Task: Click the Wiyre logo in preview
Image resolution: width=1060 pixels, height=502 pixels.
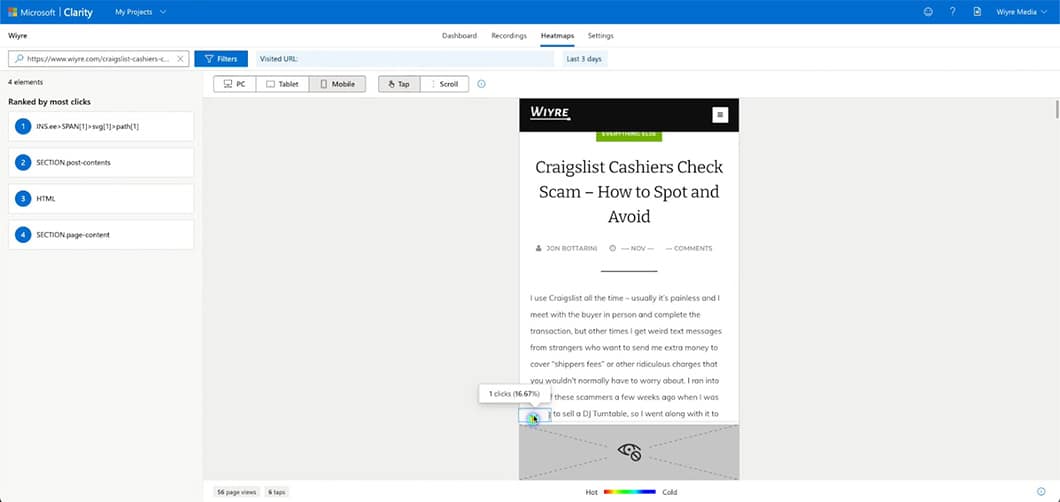Action: [550, 112]
